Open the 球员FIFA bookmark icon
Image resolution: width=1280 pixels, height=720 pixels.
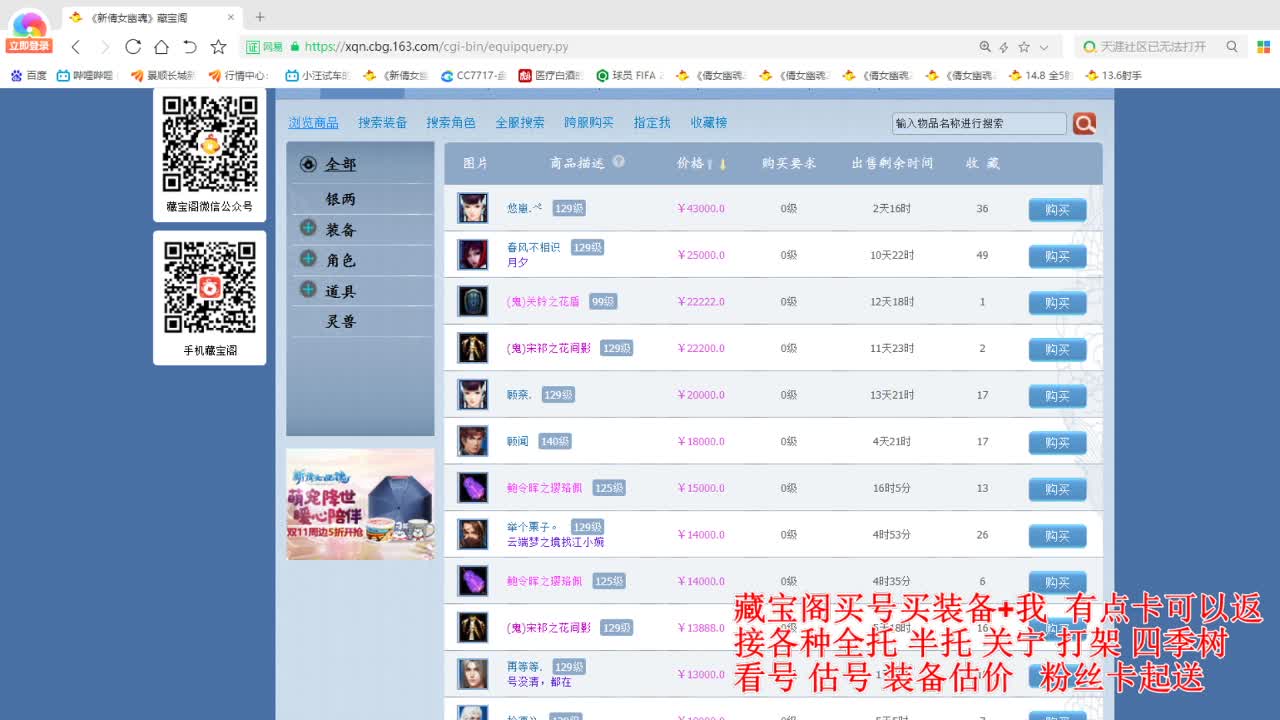point(602,74)
